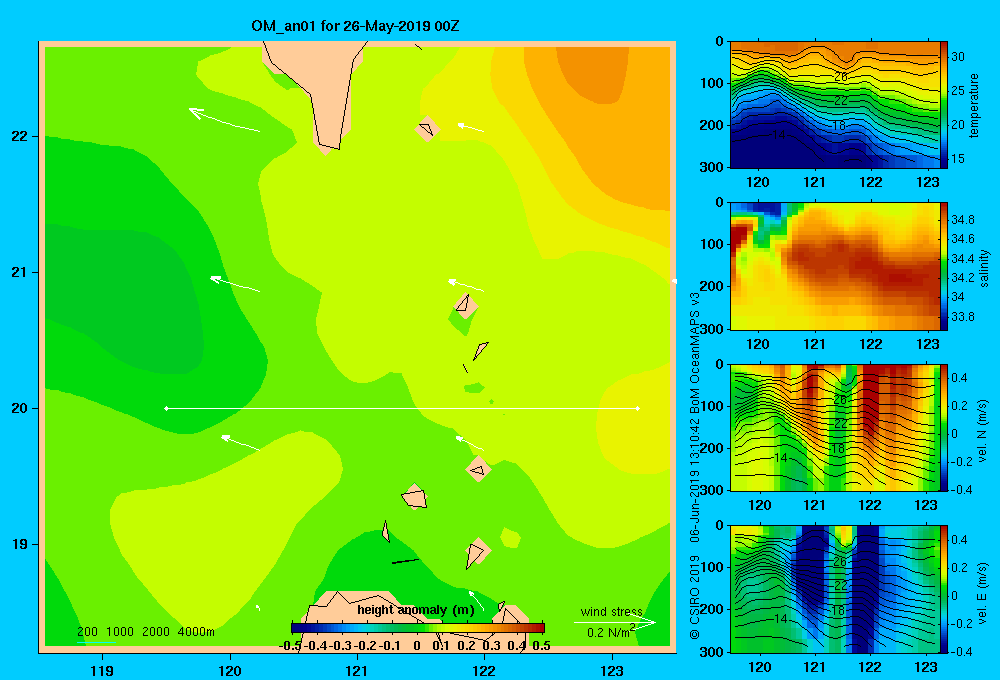Click the 'height anomaly (m)' label
Image resolution: width=1000 pixels, height=680 pixels.
coord(416,610)
